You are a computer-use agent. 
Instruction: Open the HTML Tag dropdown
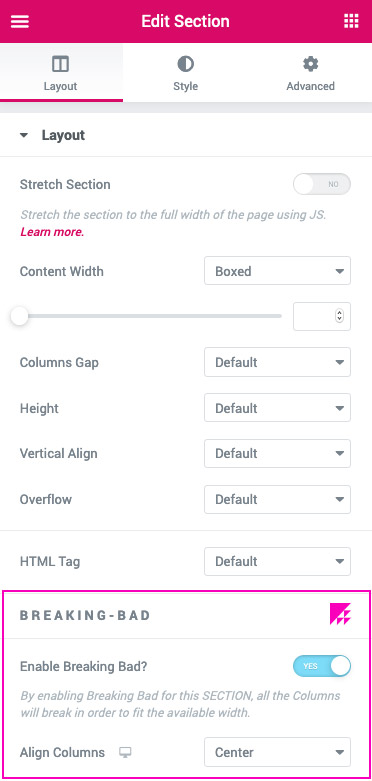277,561
